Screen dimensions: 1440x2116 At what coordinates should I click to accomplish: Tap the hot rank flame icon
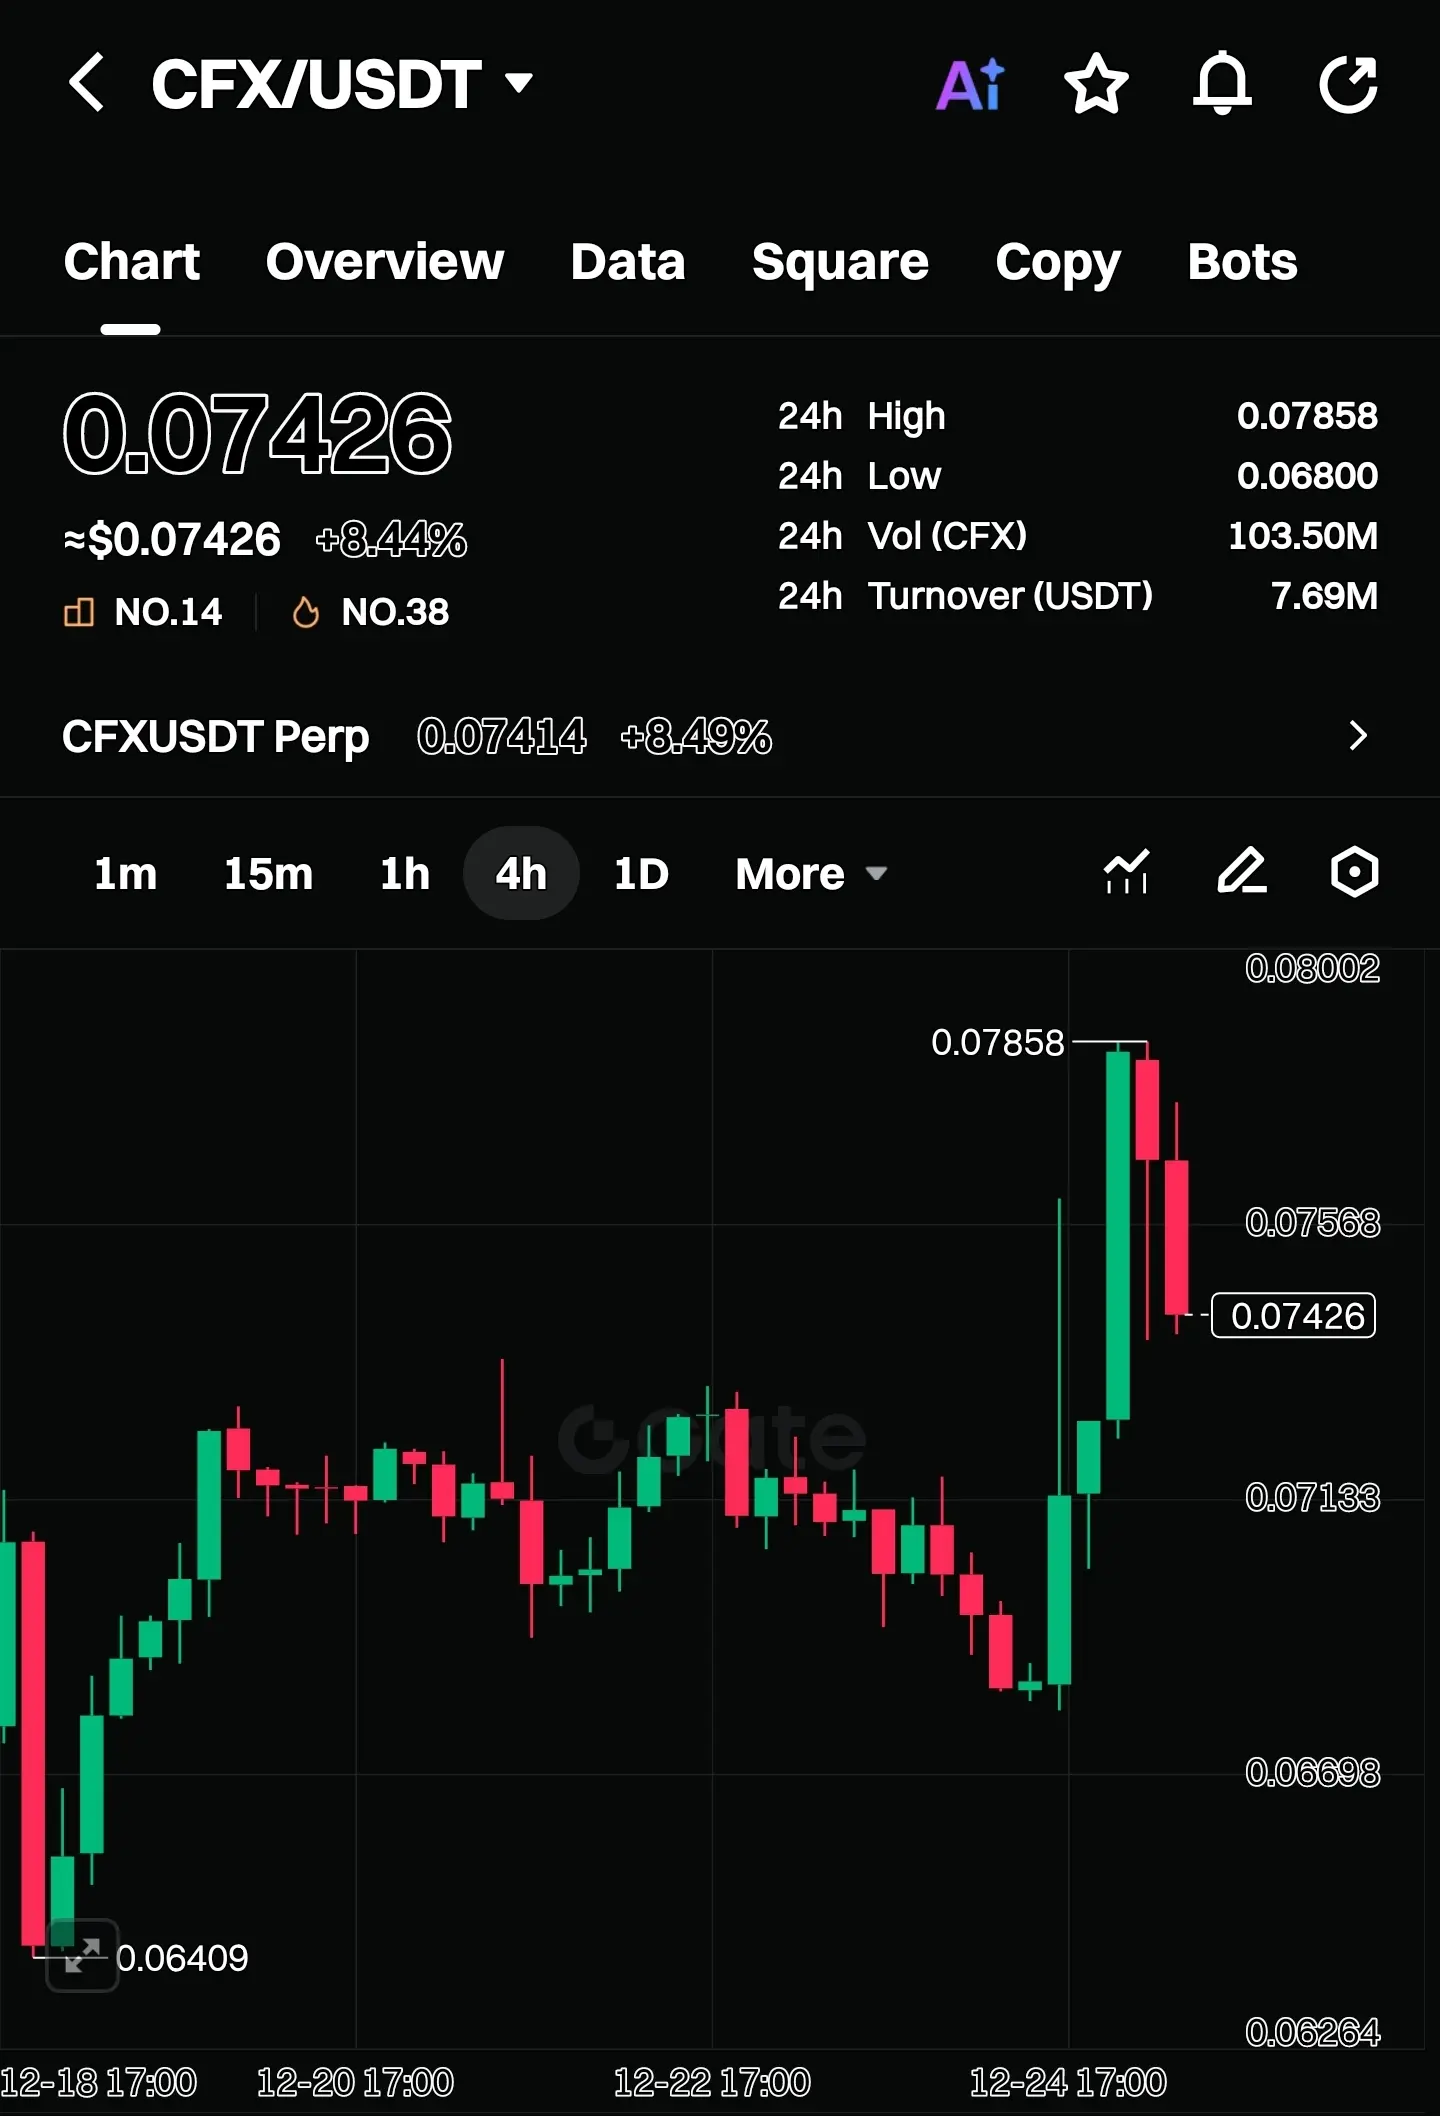[x=306, y=612]
